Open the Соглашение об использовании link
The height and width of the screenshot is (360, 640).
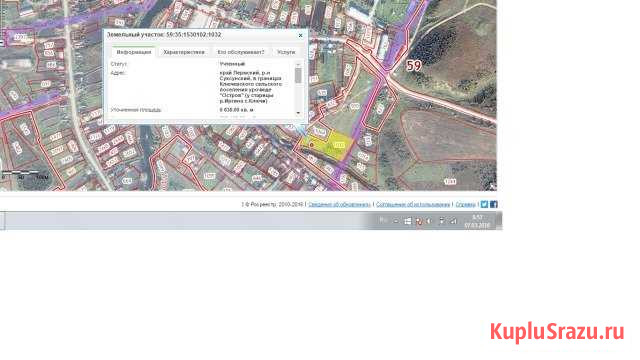point(413,204)
